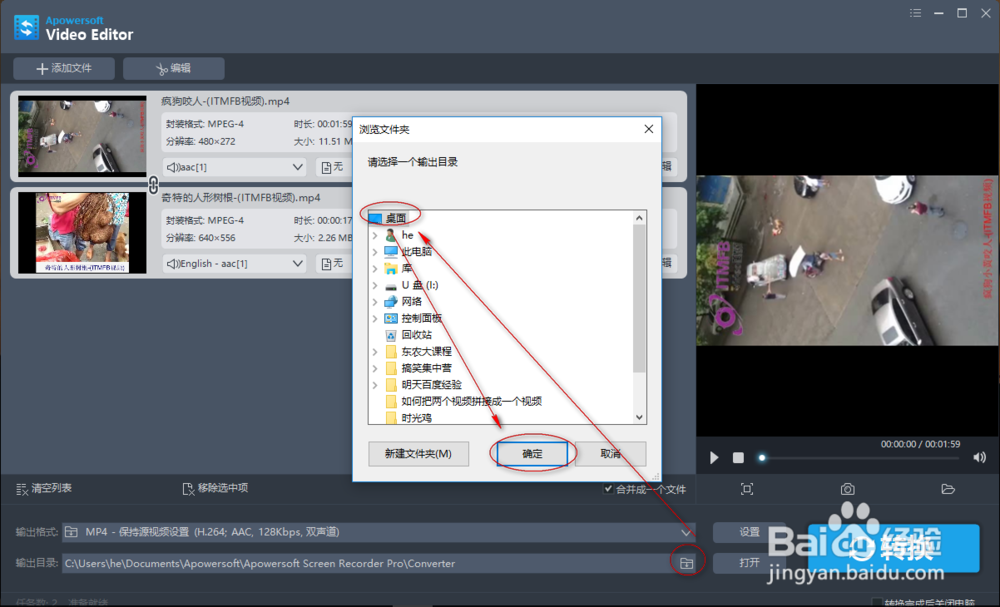Mute the preview volume icon
Screen dimensions: 1000x607
click(980, 457)
